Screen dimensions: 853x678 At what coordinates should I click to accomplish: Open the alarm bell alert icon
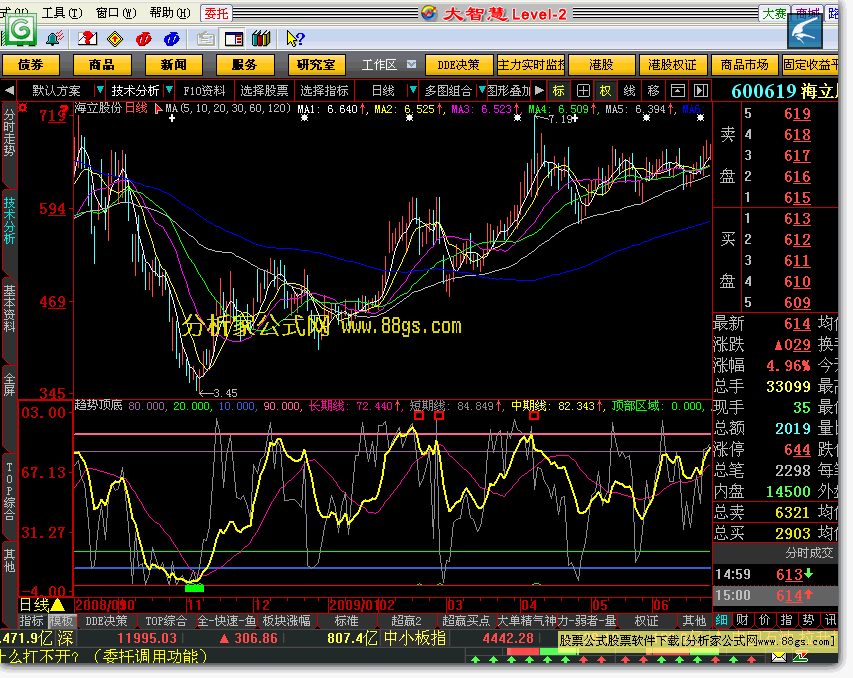click(54, 39)
